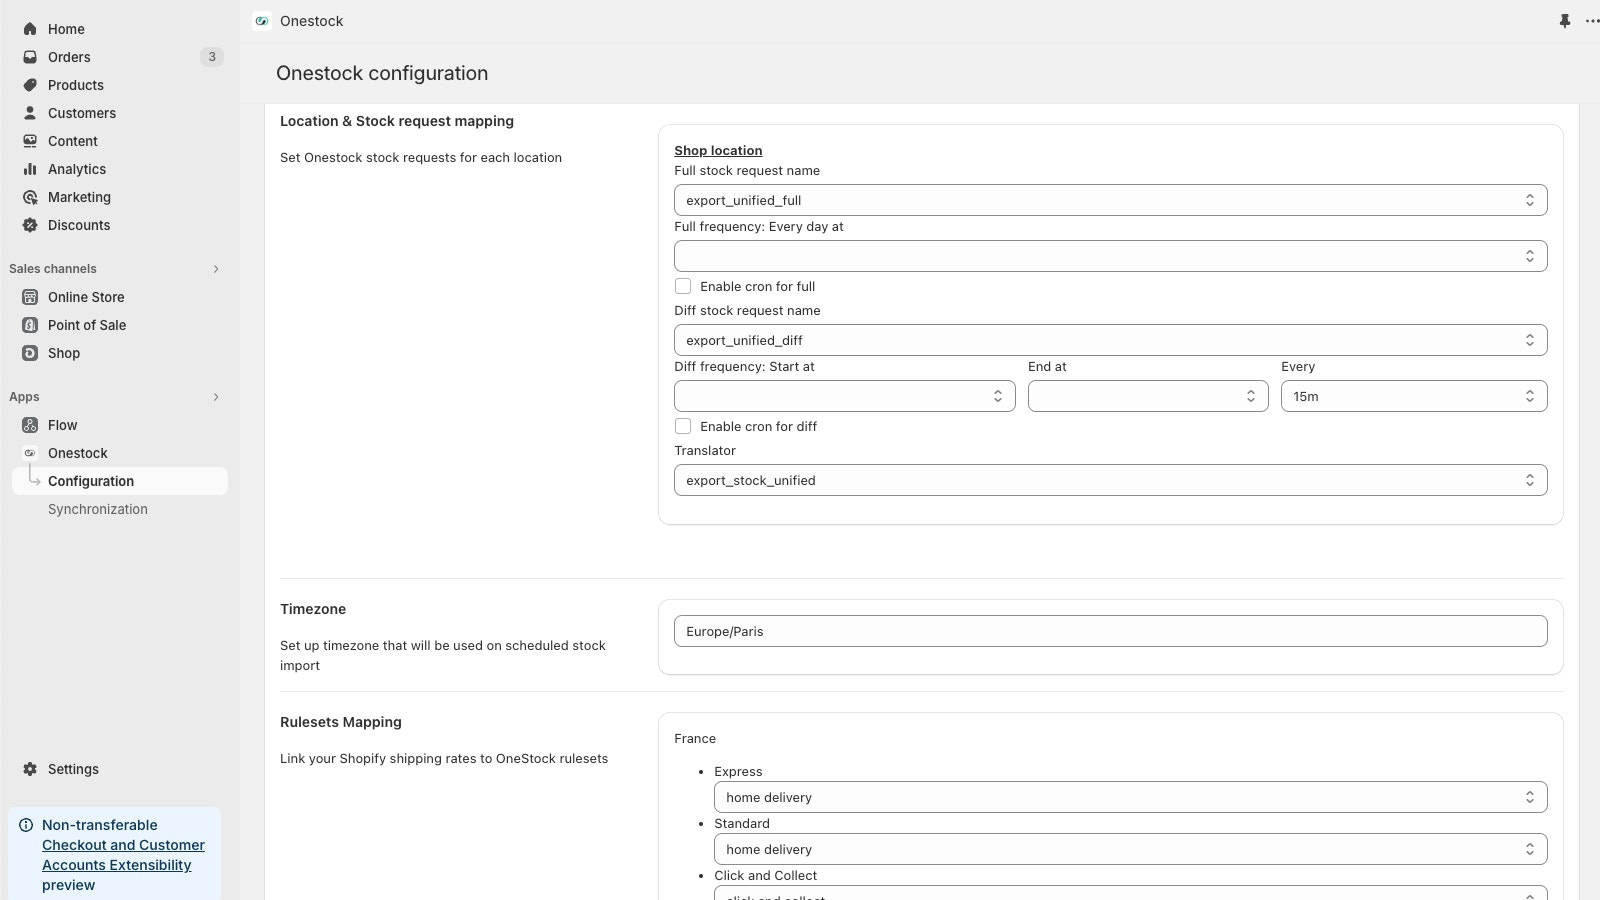Open Discounts in sidebar
This screenshot has width=1600, height=900.
click(120, 225)
